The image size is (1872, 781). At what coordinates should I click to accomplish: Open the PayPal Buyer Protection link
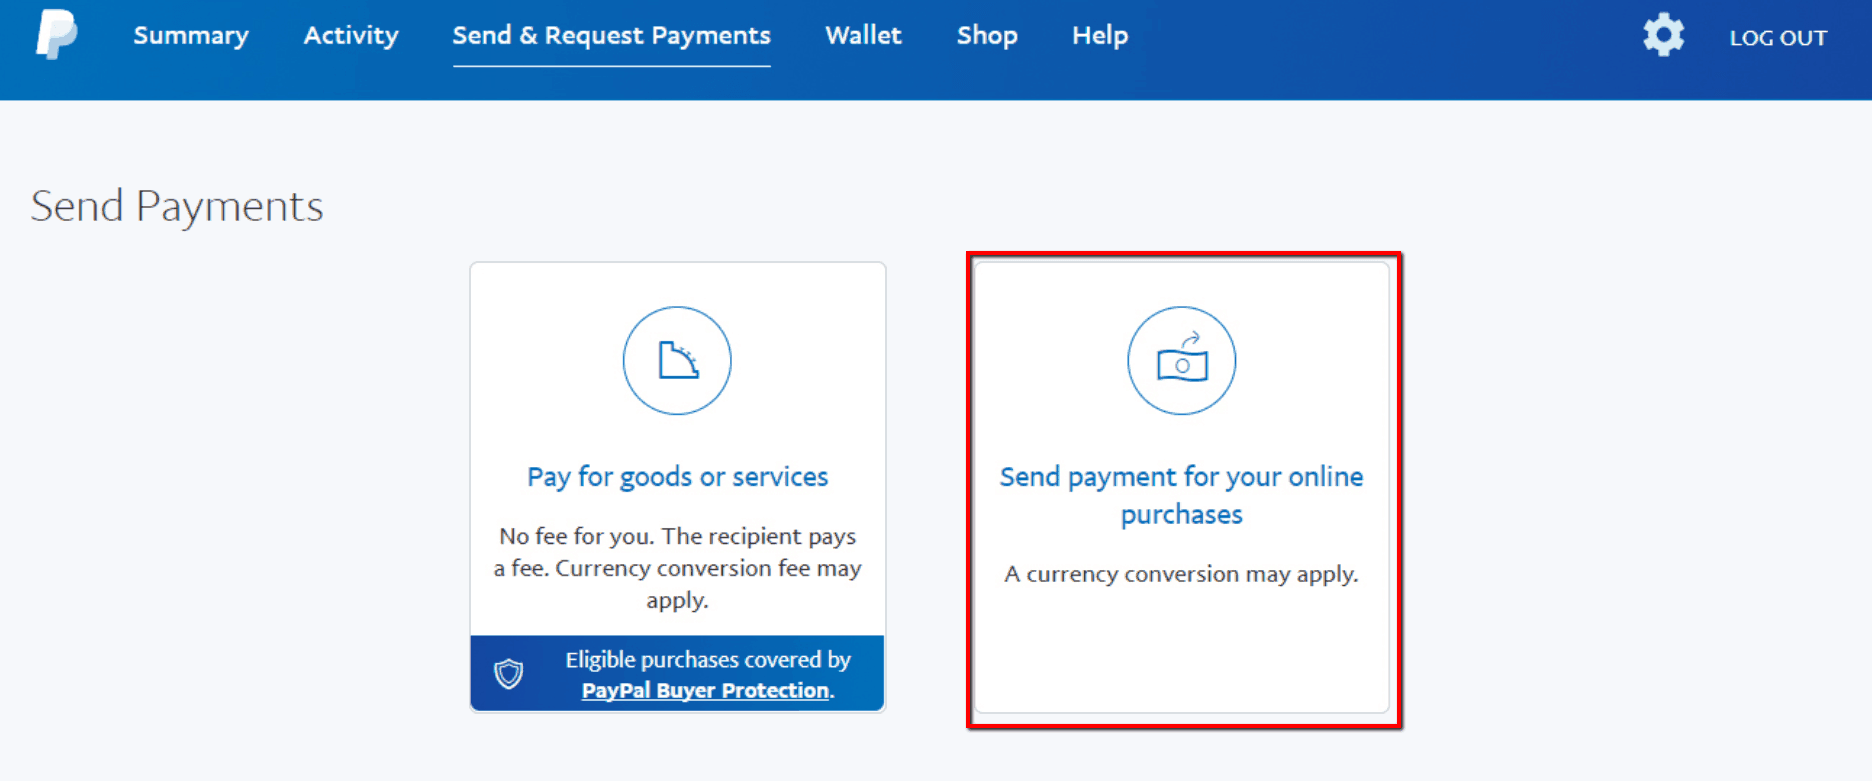705,691
